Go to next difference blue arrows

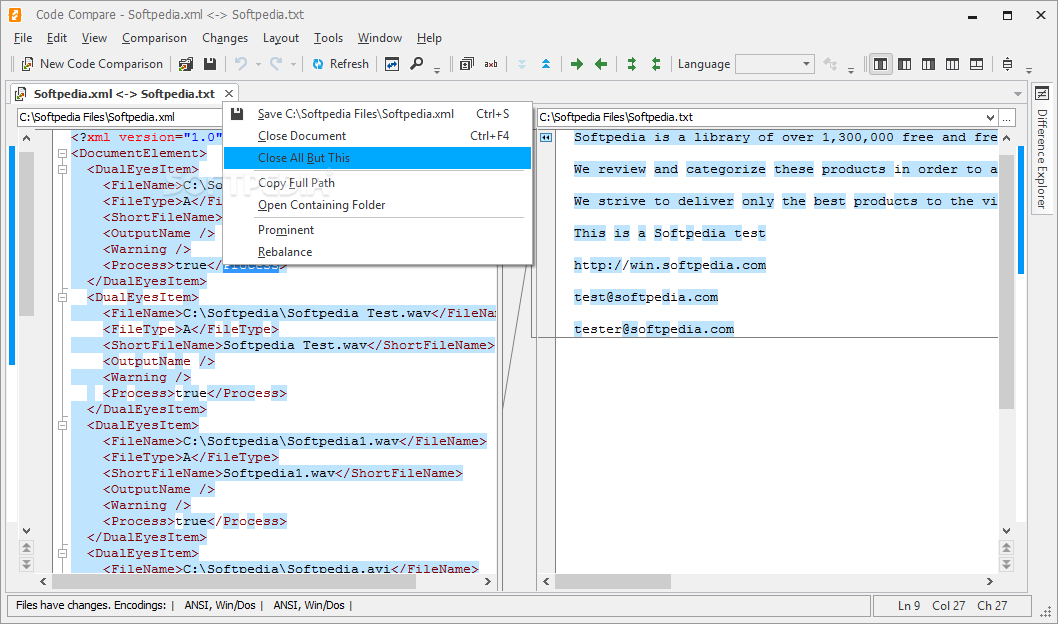pyautogui.click(x=522, y=64)
